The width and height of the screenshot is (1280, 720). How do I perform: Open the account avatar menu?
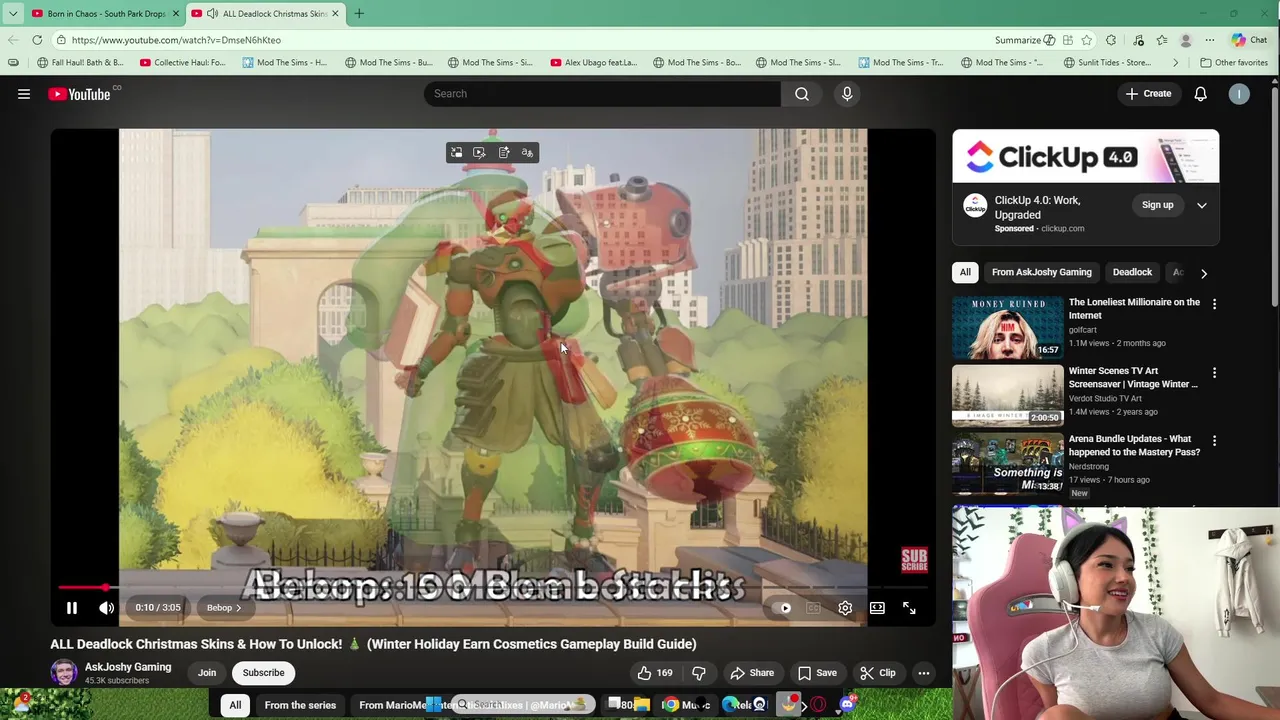(1239, 94)
